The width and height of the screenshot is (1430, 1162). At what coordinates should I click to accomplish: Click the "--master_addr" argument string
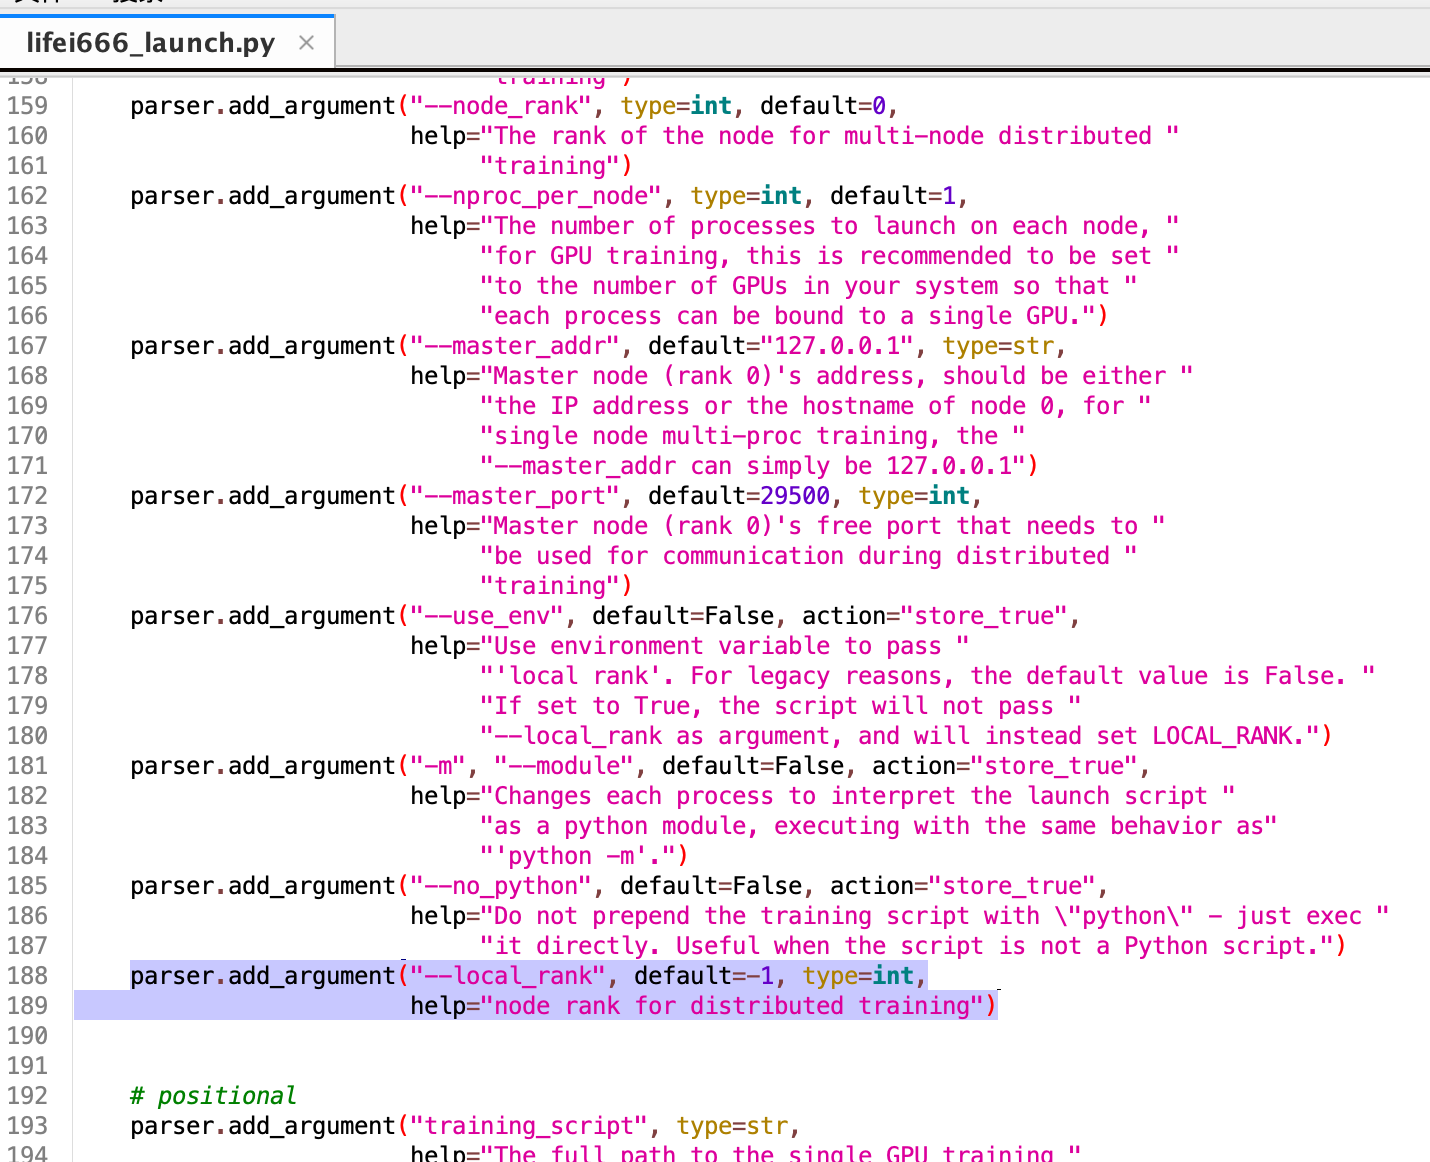515,346
